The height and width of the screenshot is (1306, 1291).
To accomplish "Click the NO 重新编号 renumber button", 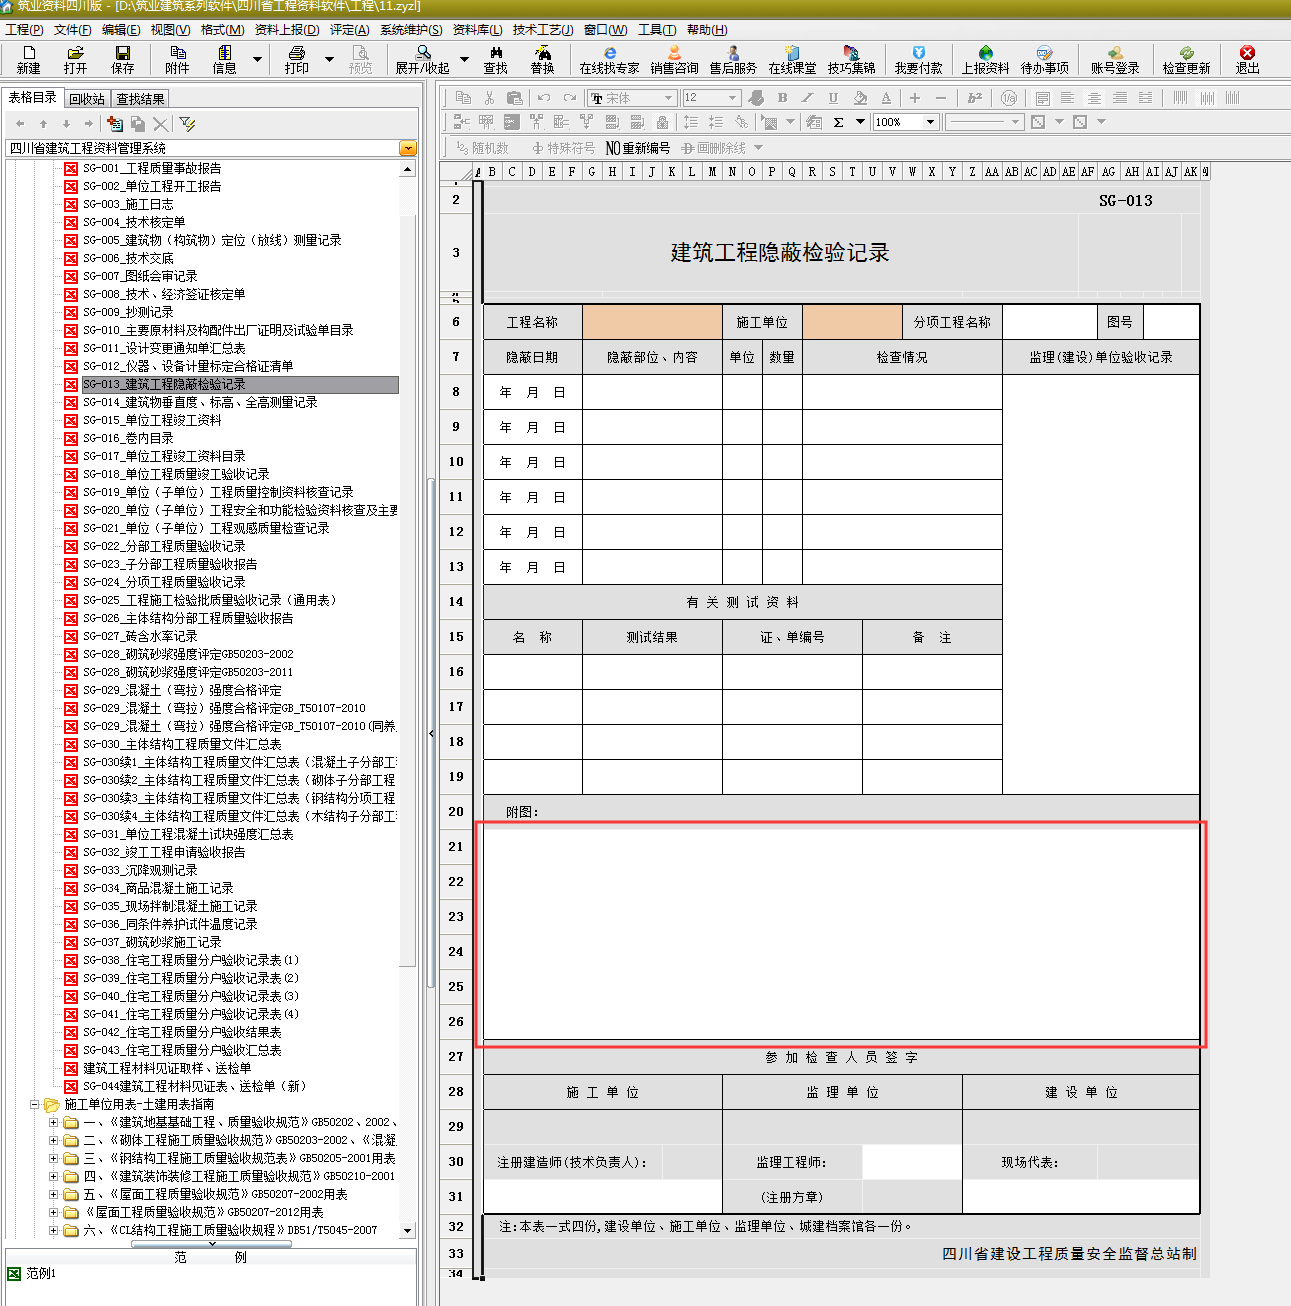I will tap(638, 148).
